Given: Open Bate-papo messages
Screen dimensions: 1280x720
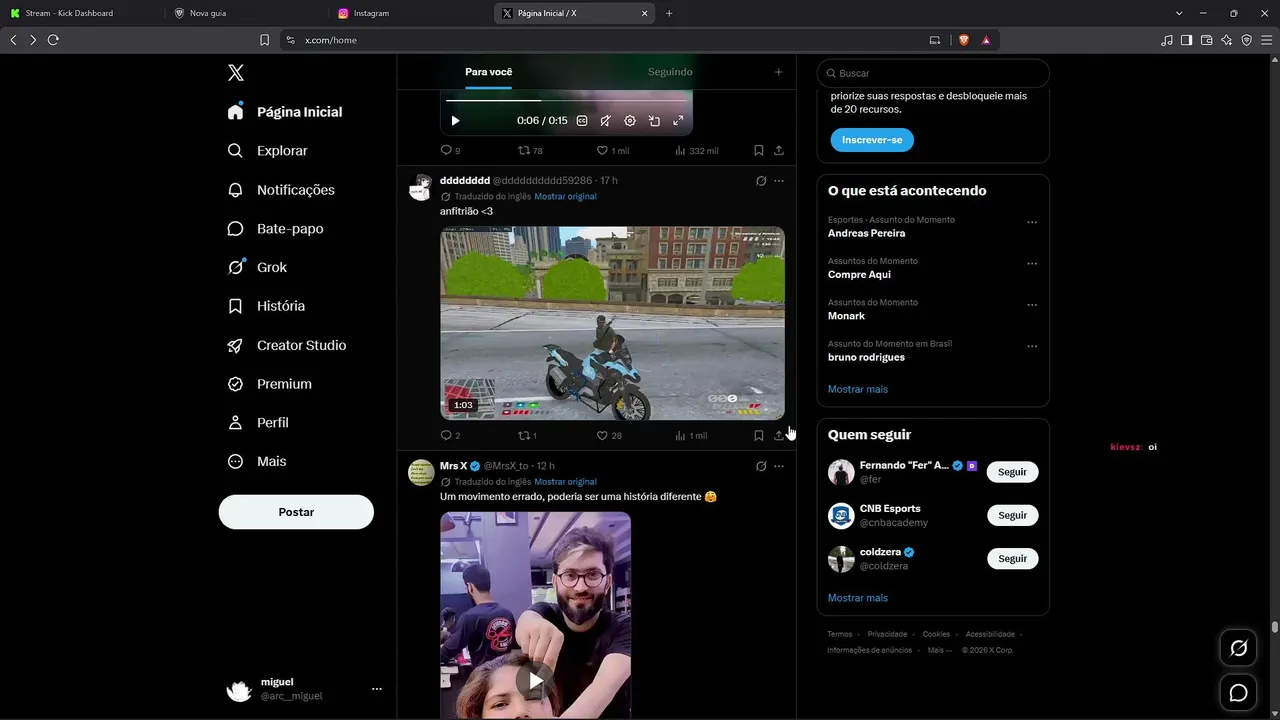Looking at the screenshot, I should [275, 229].
